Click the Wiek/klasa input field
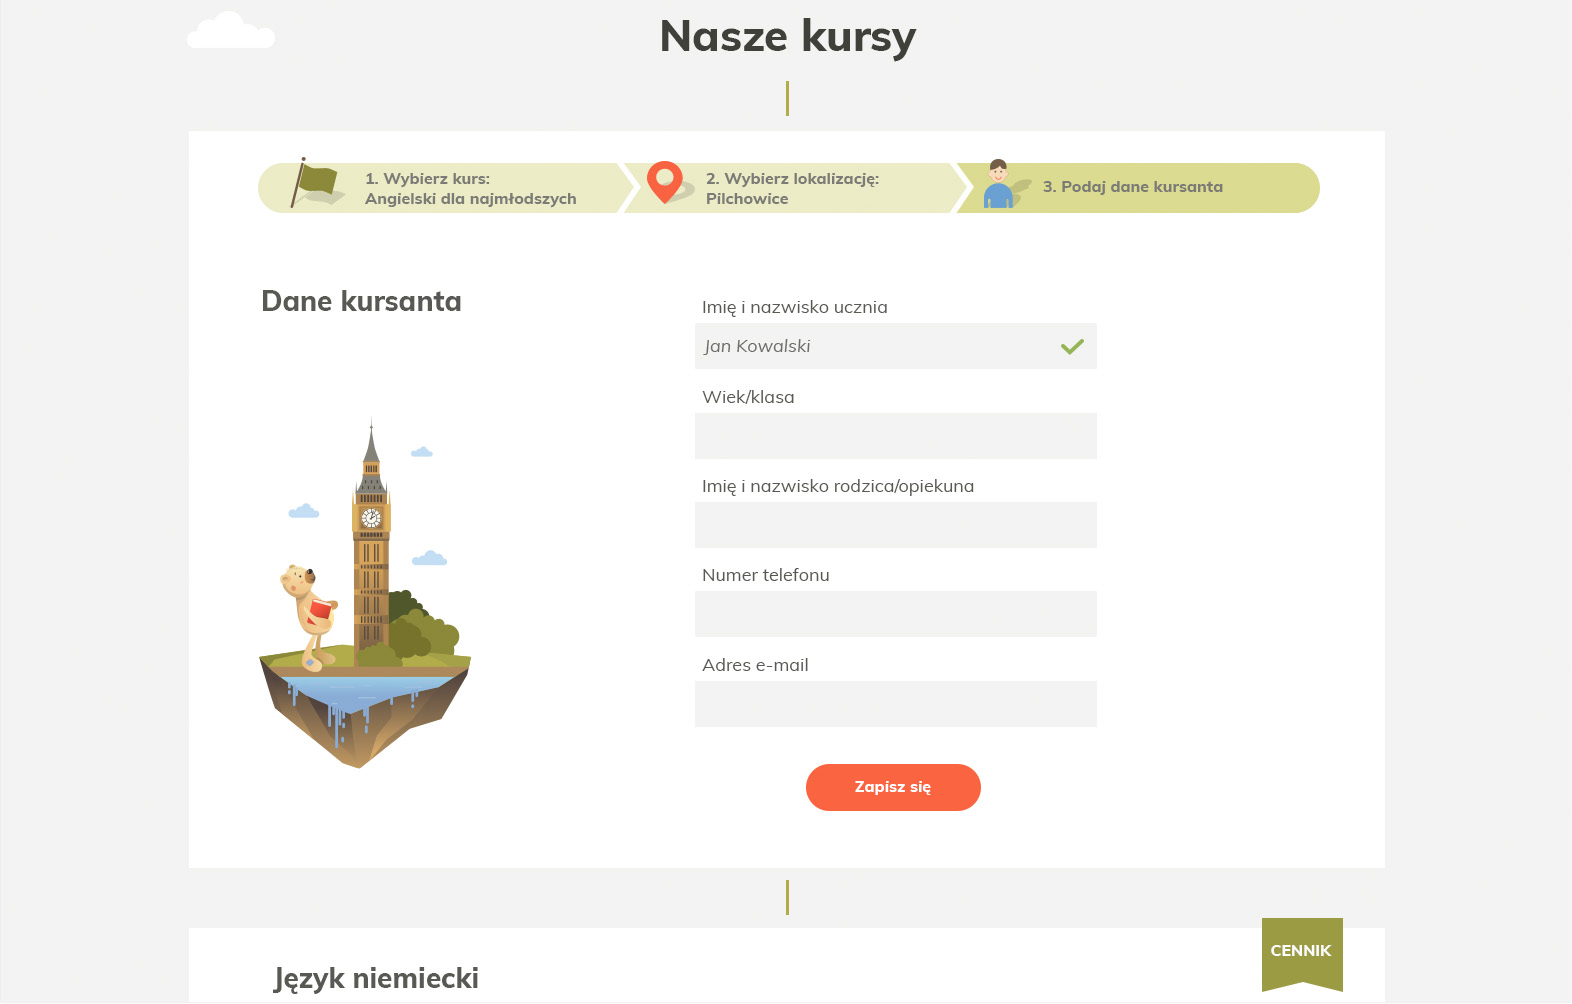This screenshot has height=1004, width=1572. click(x=895, y=436)
